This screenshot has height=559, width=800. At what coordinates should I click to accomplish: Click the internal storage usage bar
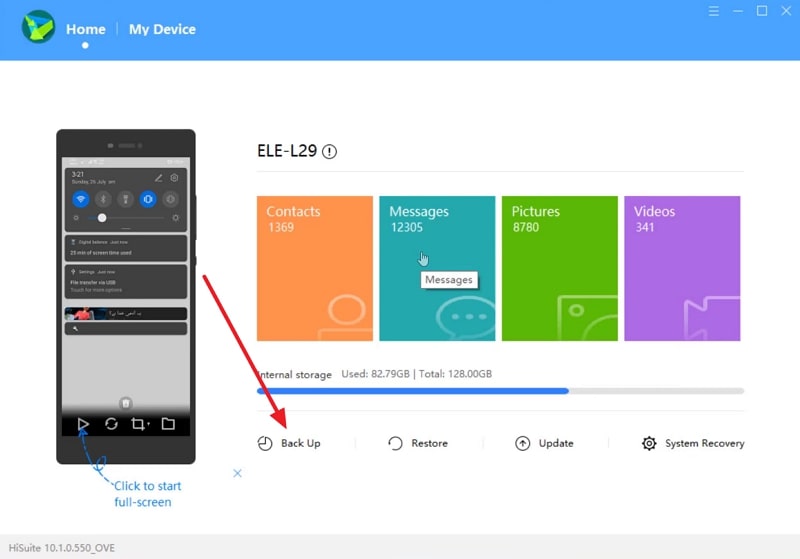point(500,391)
